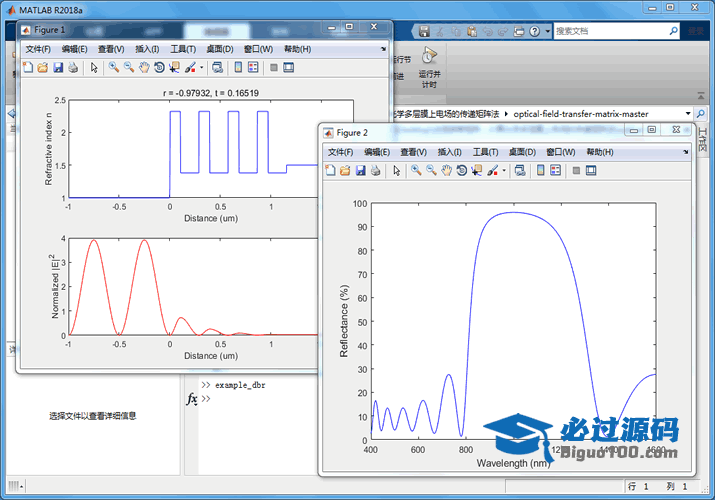Hide Plot Tools icon in Figure 2

(x=576, y=170)
